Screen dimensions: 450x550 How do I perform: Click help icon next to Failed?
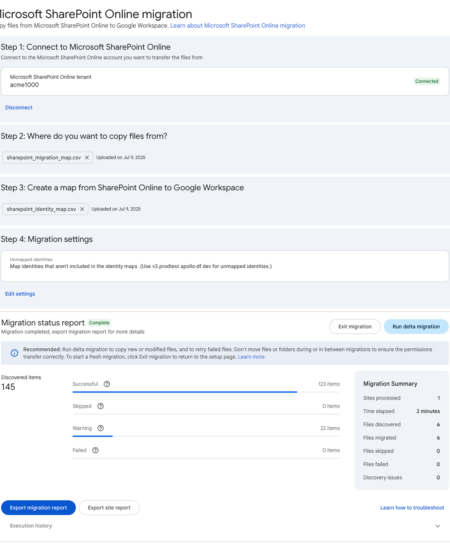click(95, 450)
